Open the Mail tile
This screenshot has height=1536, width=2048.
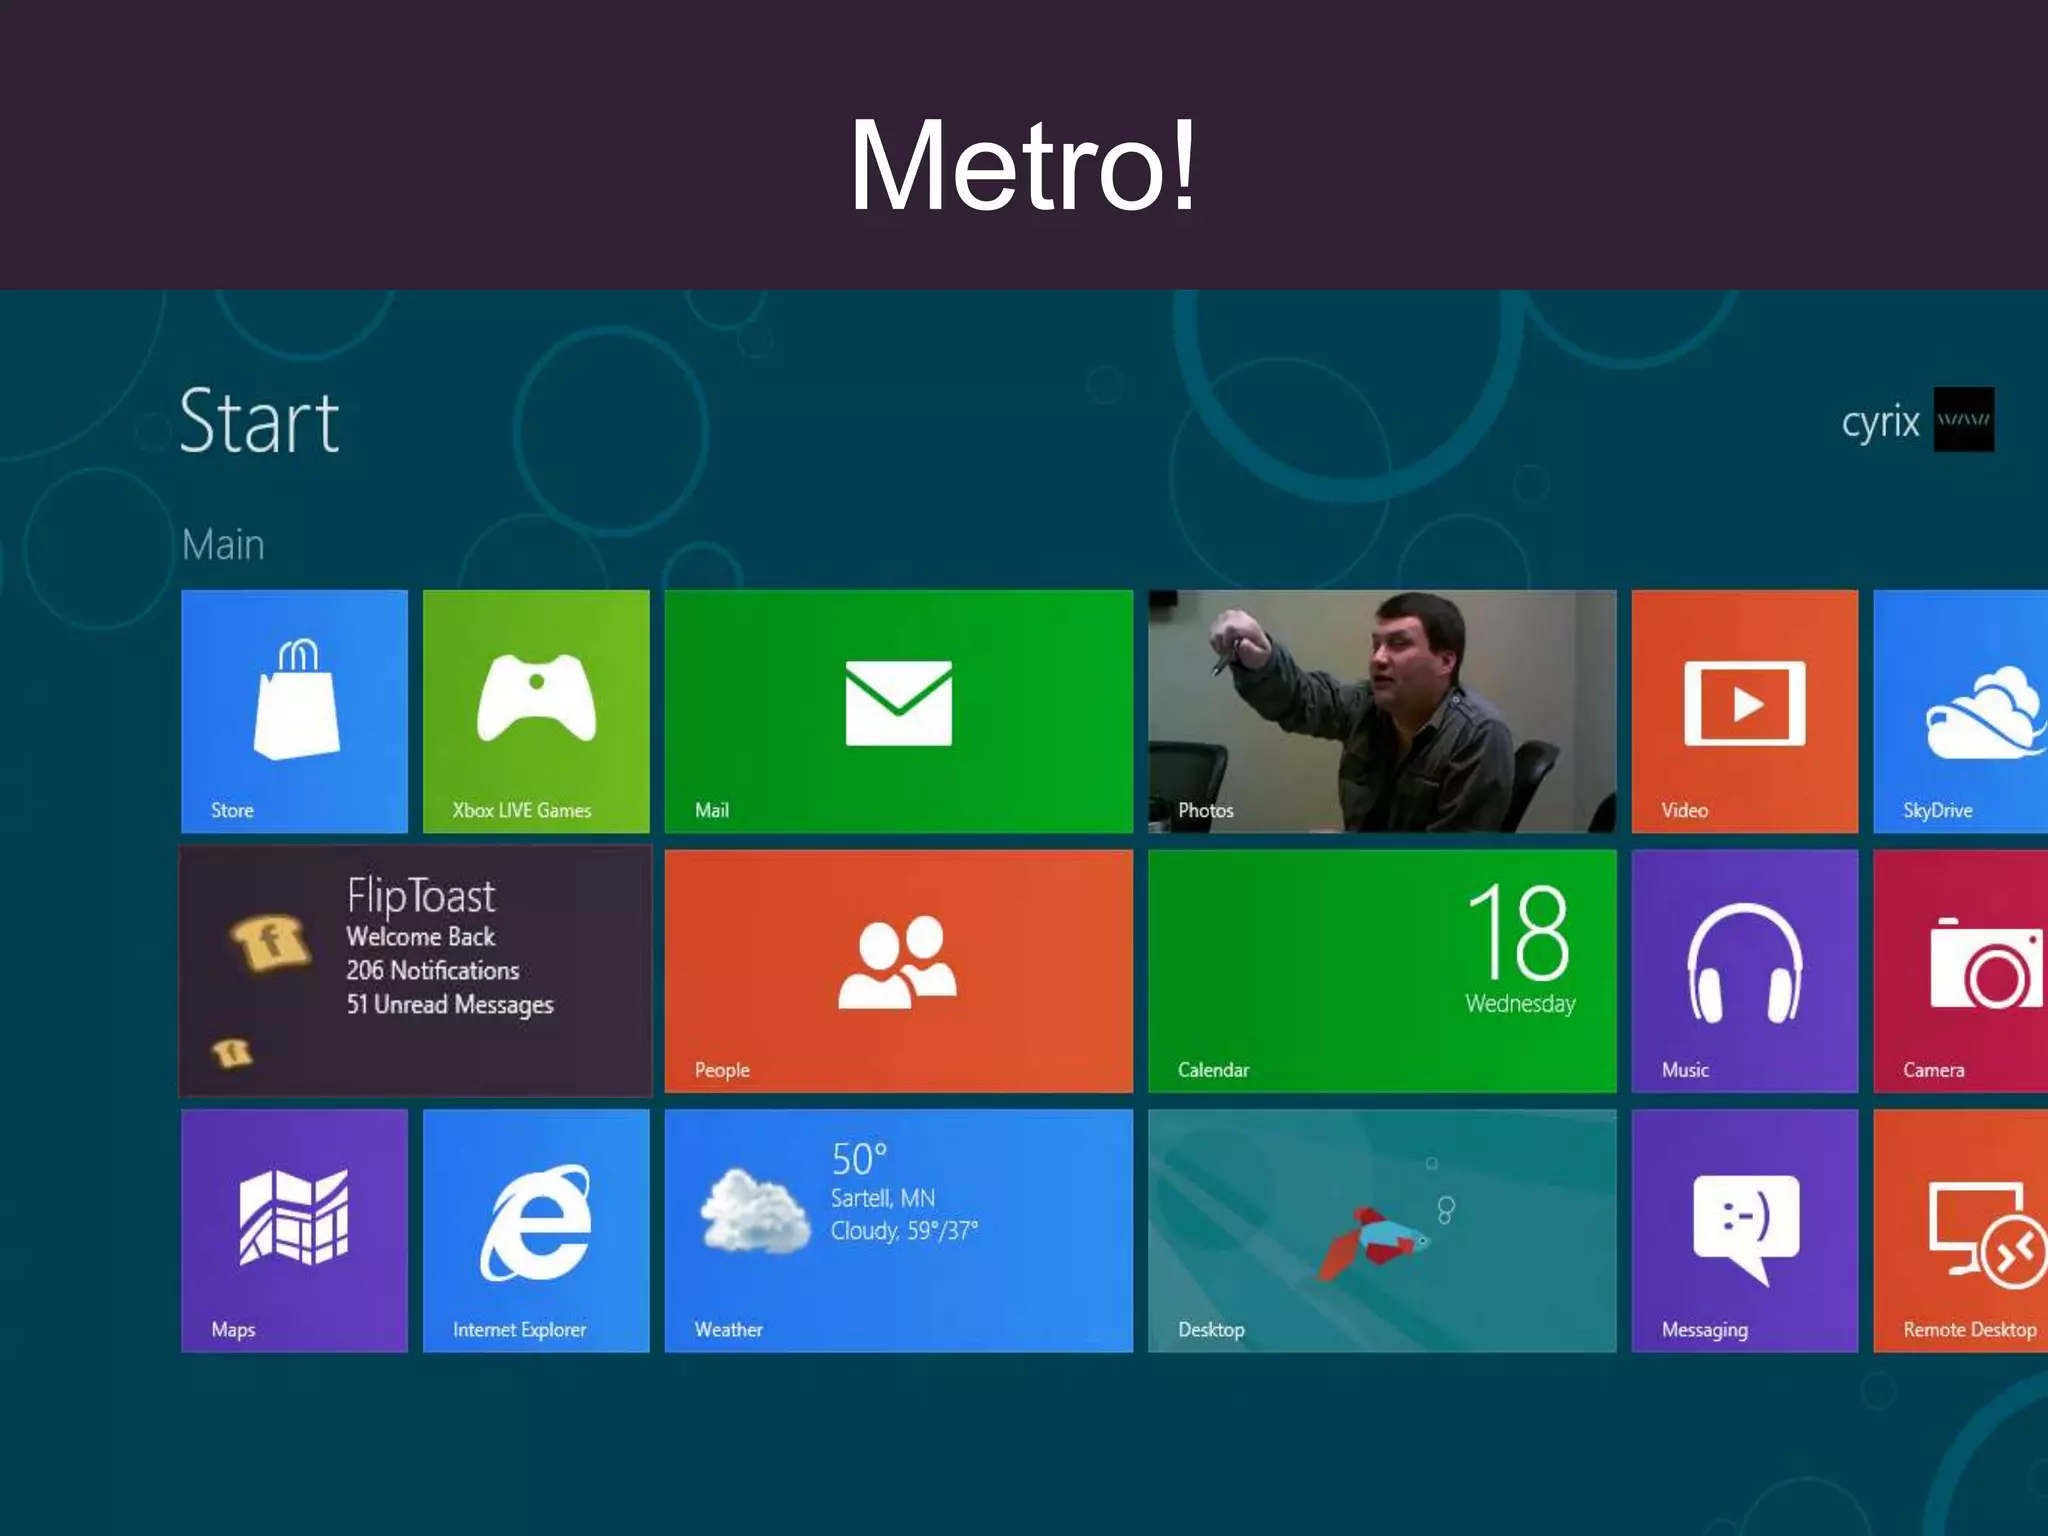pyautogui.click(x=898, y=710)
